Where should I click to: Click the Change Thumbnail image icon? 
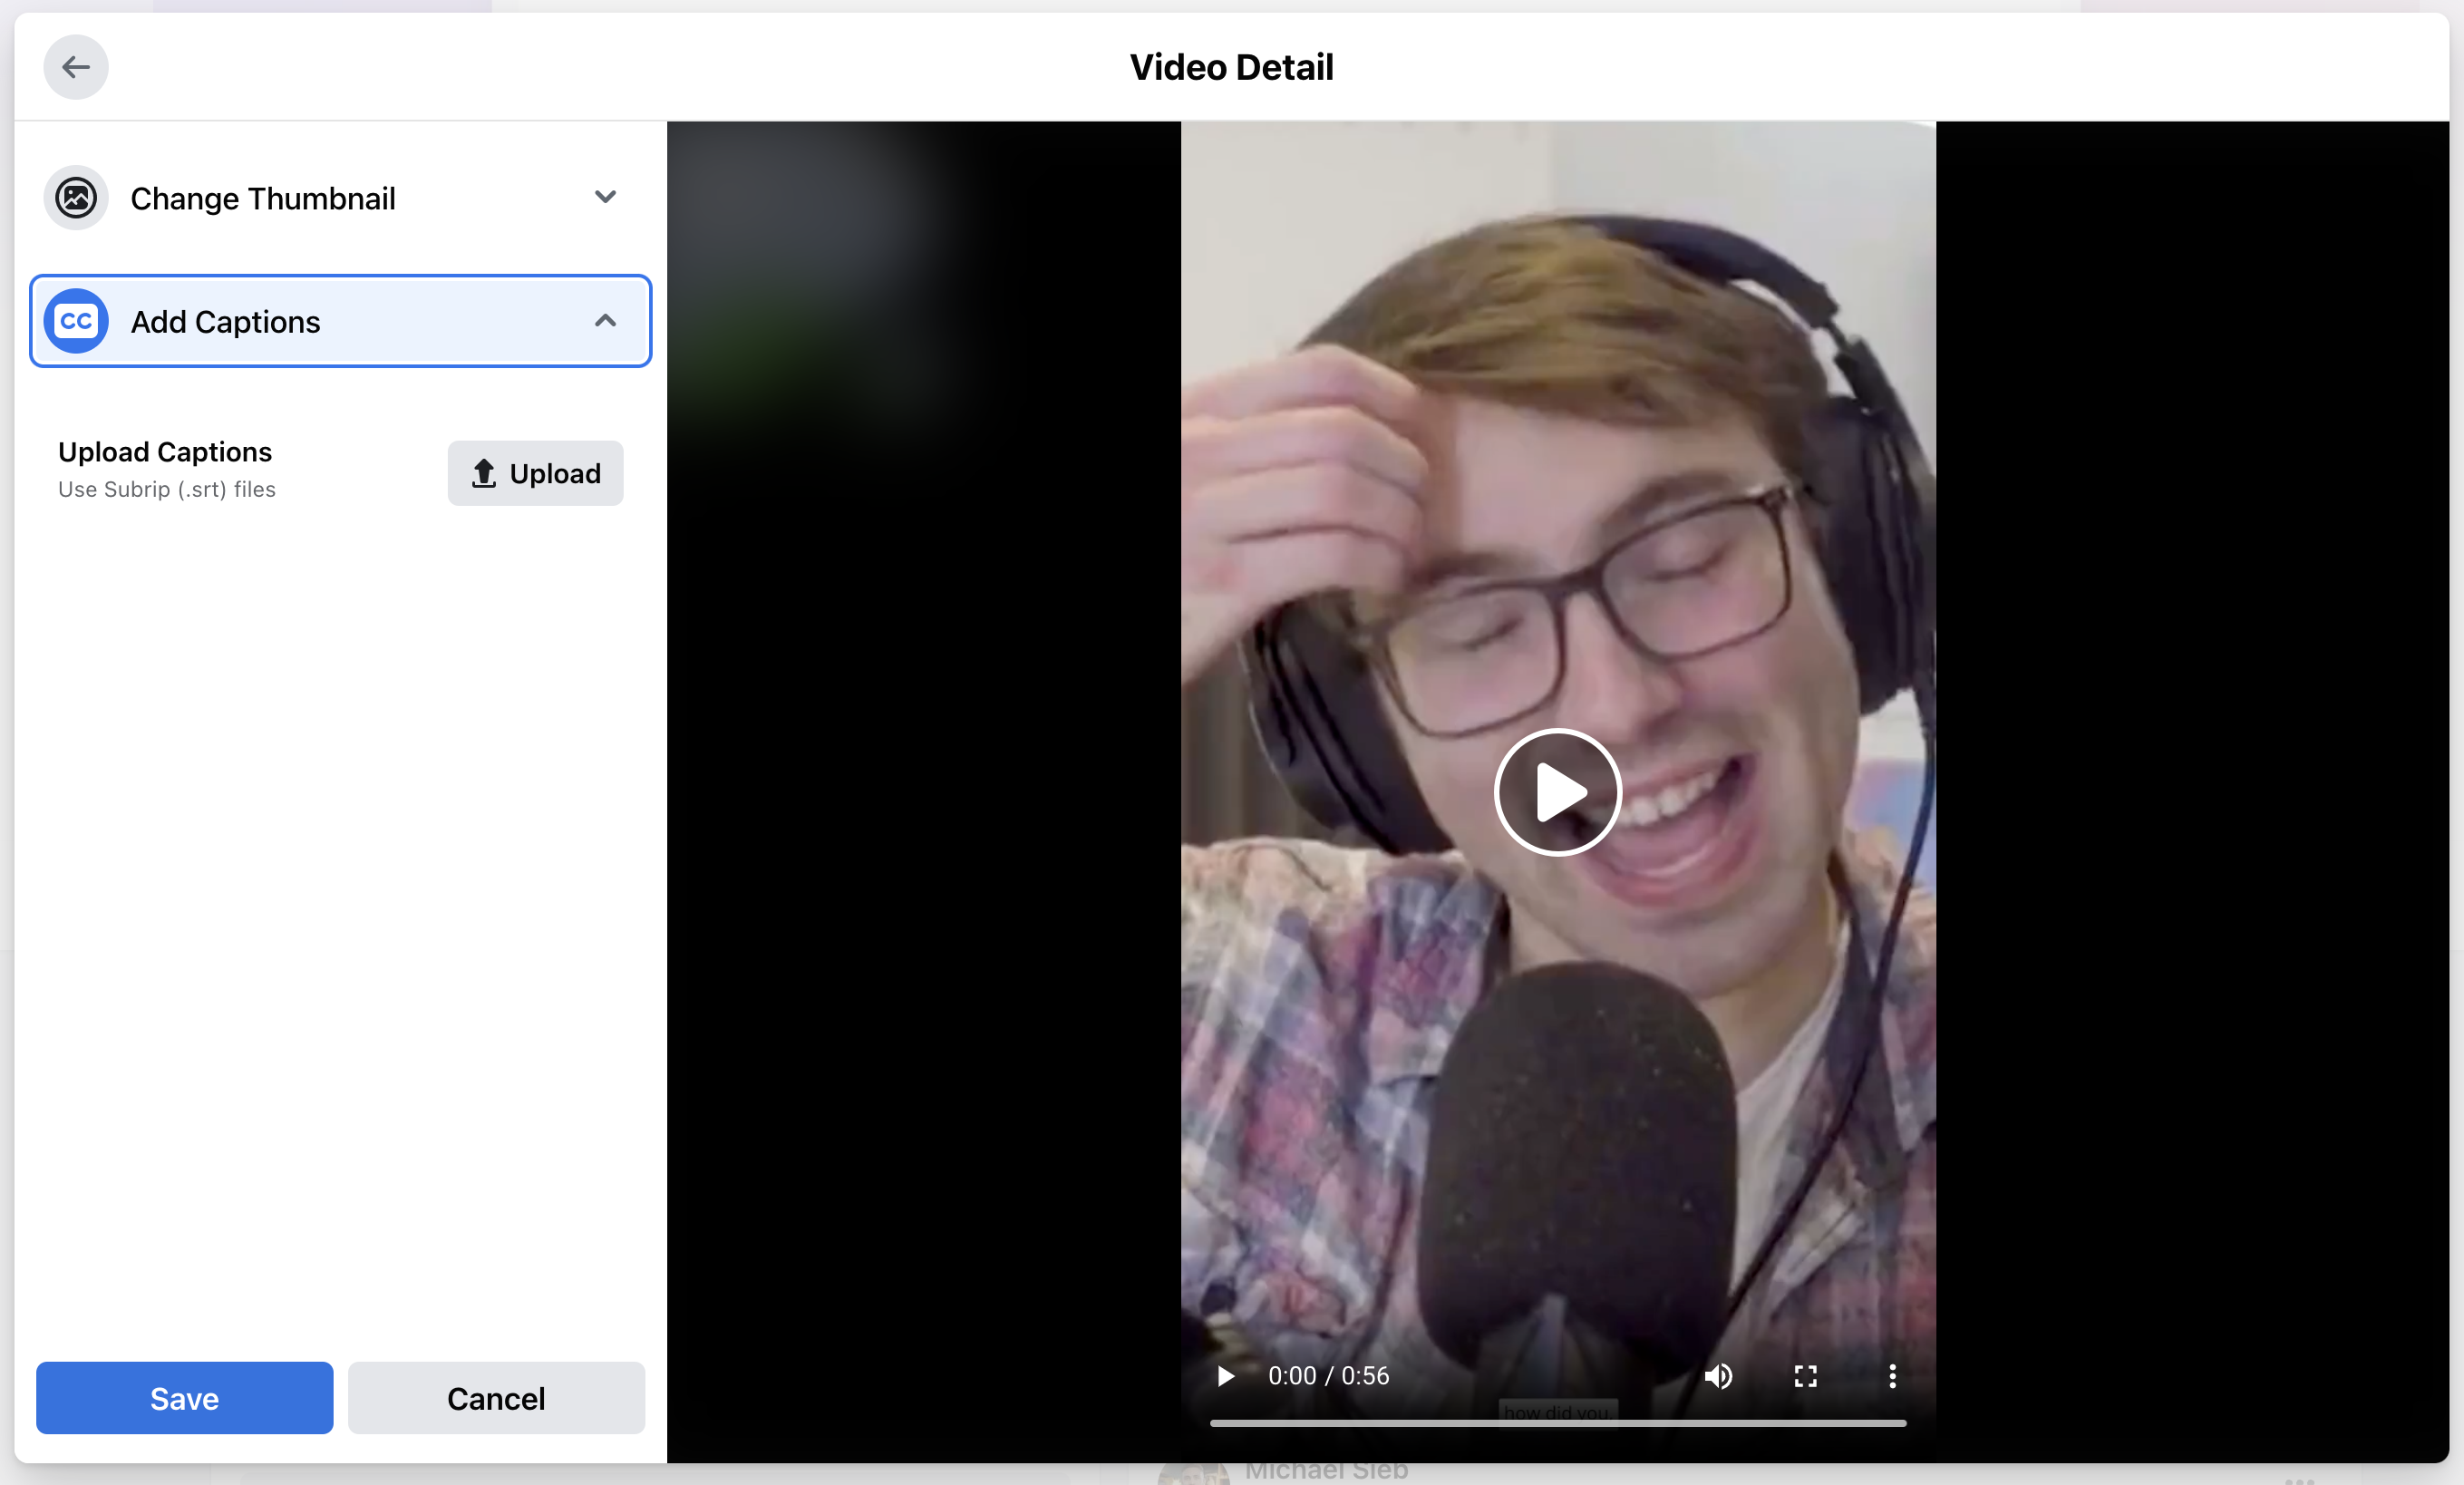76,198
